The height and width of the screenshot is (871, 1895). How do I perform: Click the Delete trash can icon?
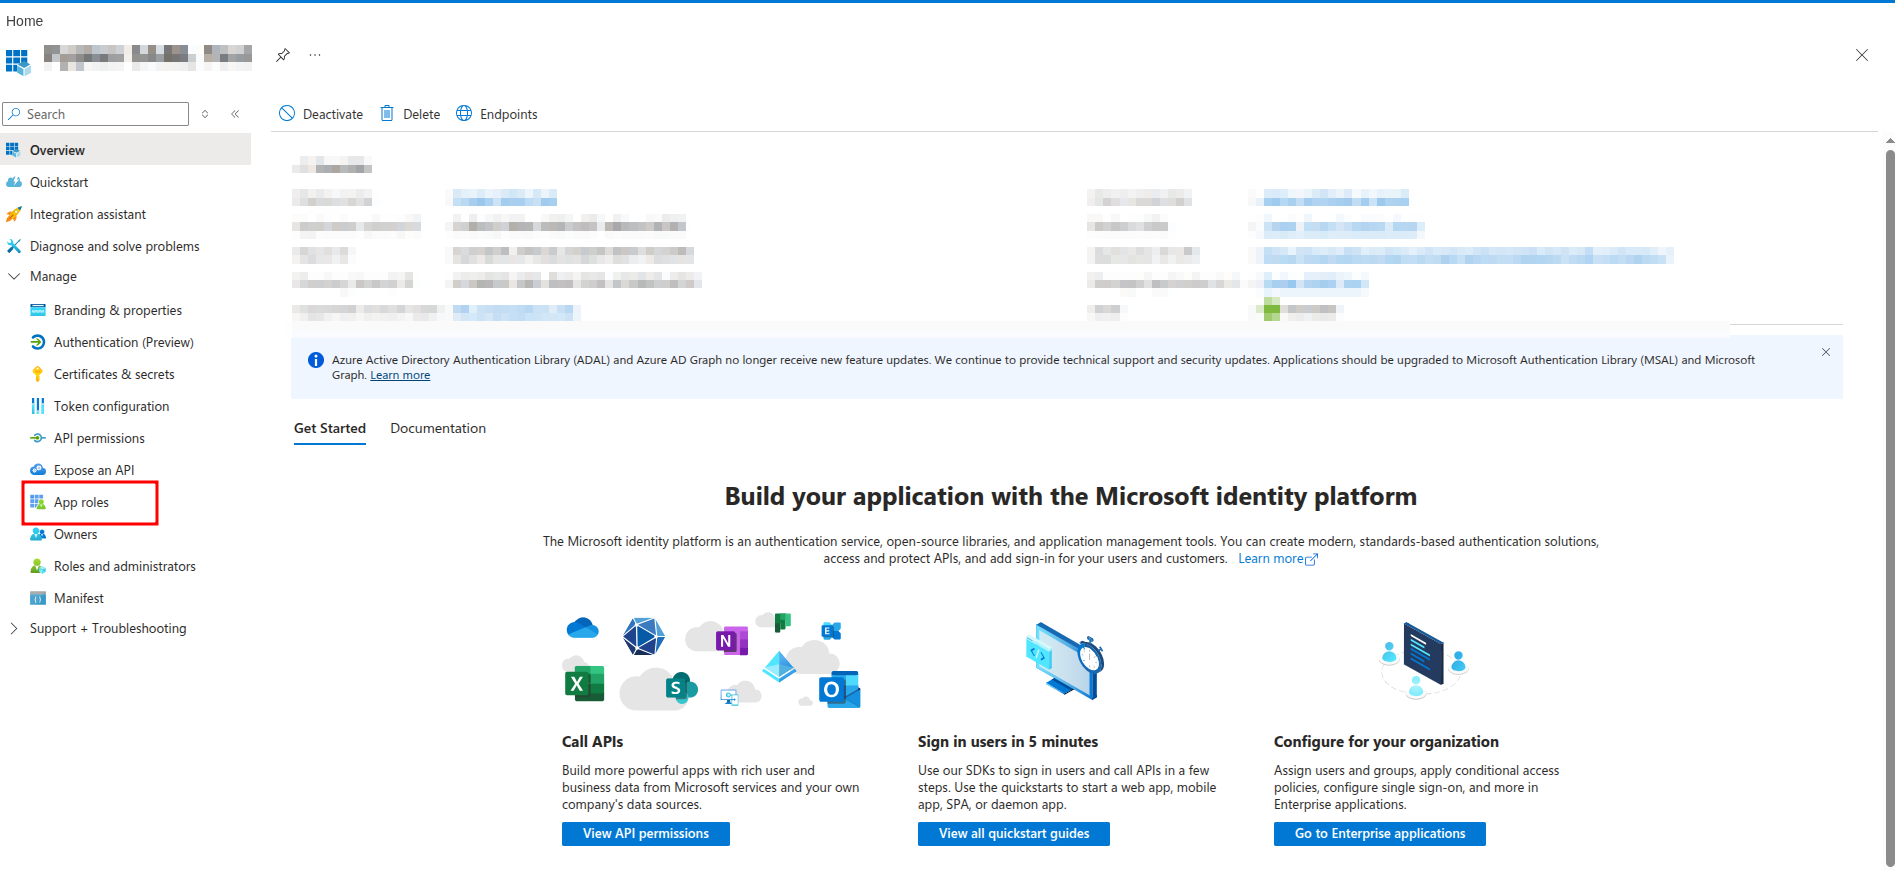(387, 113)
